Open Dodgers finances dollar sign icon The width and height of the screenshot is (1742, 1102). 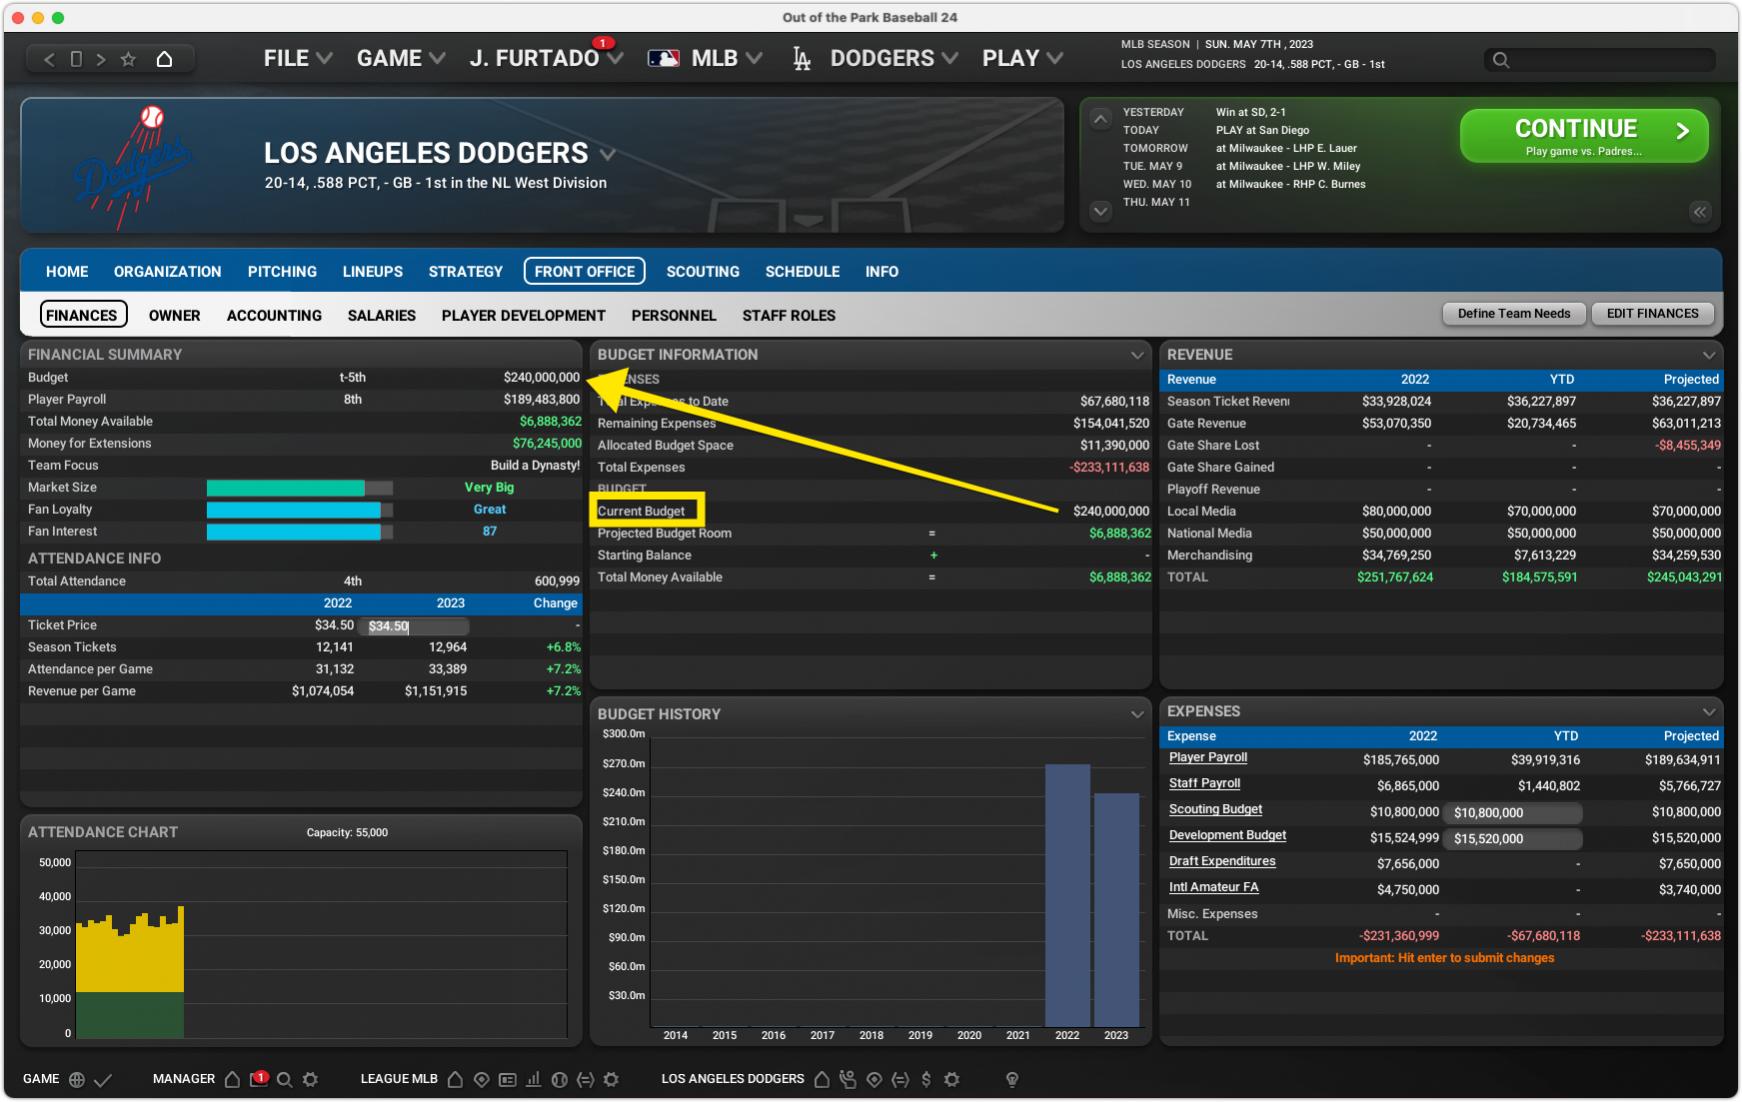coord(926,1079)
